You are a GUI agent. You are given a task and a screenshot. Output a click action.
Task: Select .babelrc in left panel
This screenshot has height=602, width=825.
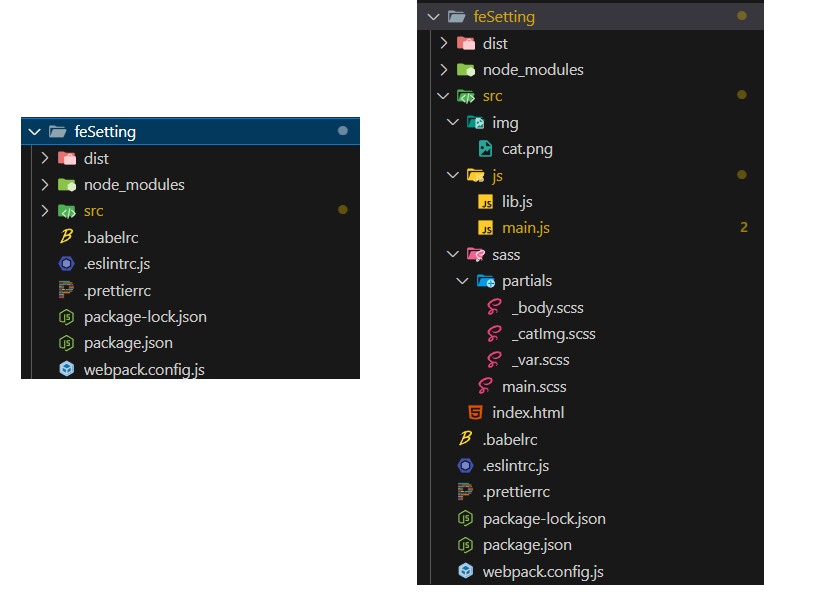(111, 238)
